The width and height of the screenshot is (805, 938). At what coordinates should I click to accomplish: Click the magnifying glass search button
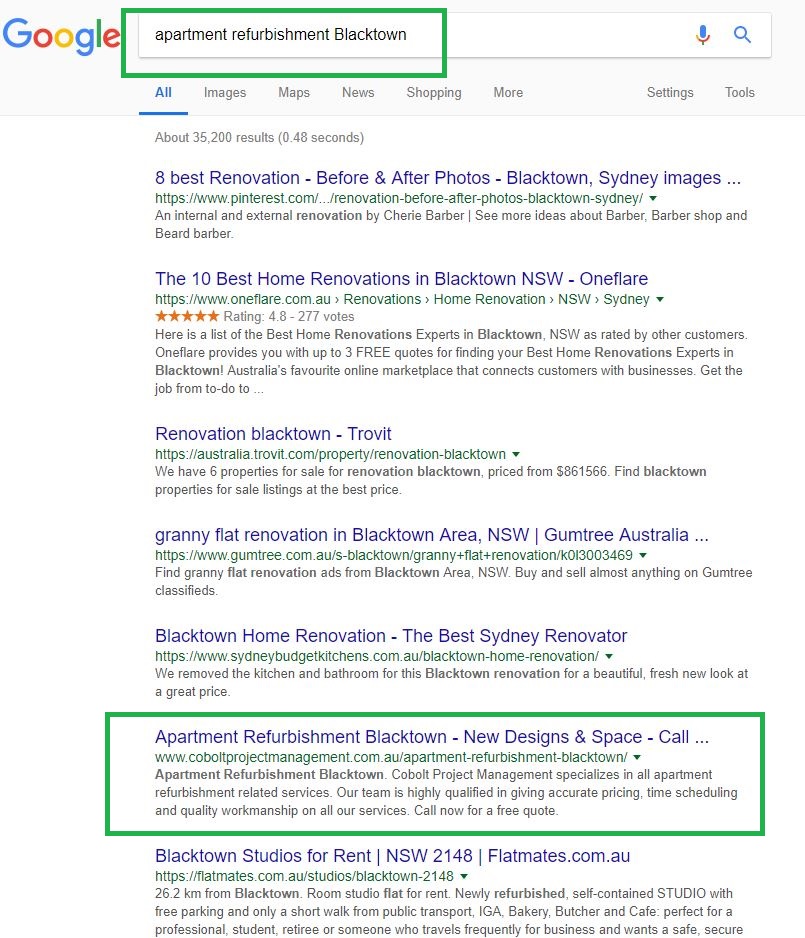(x=742, y=35)
